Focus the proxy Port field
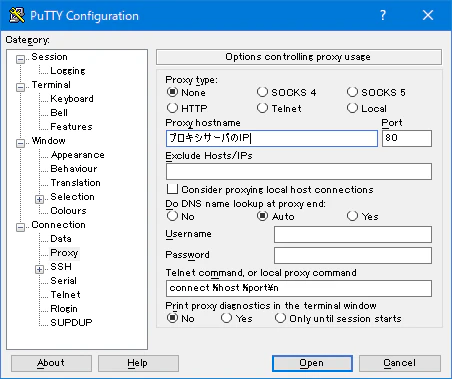Screen dimensions: 452x379 pos(407,138)
